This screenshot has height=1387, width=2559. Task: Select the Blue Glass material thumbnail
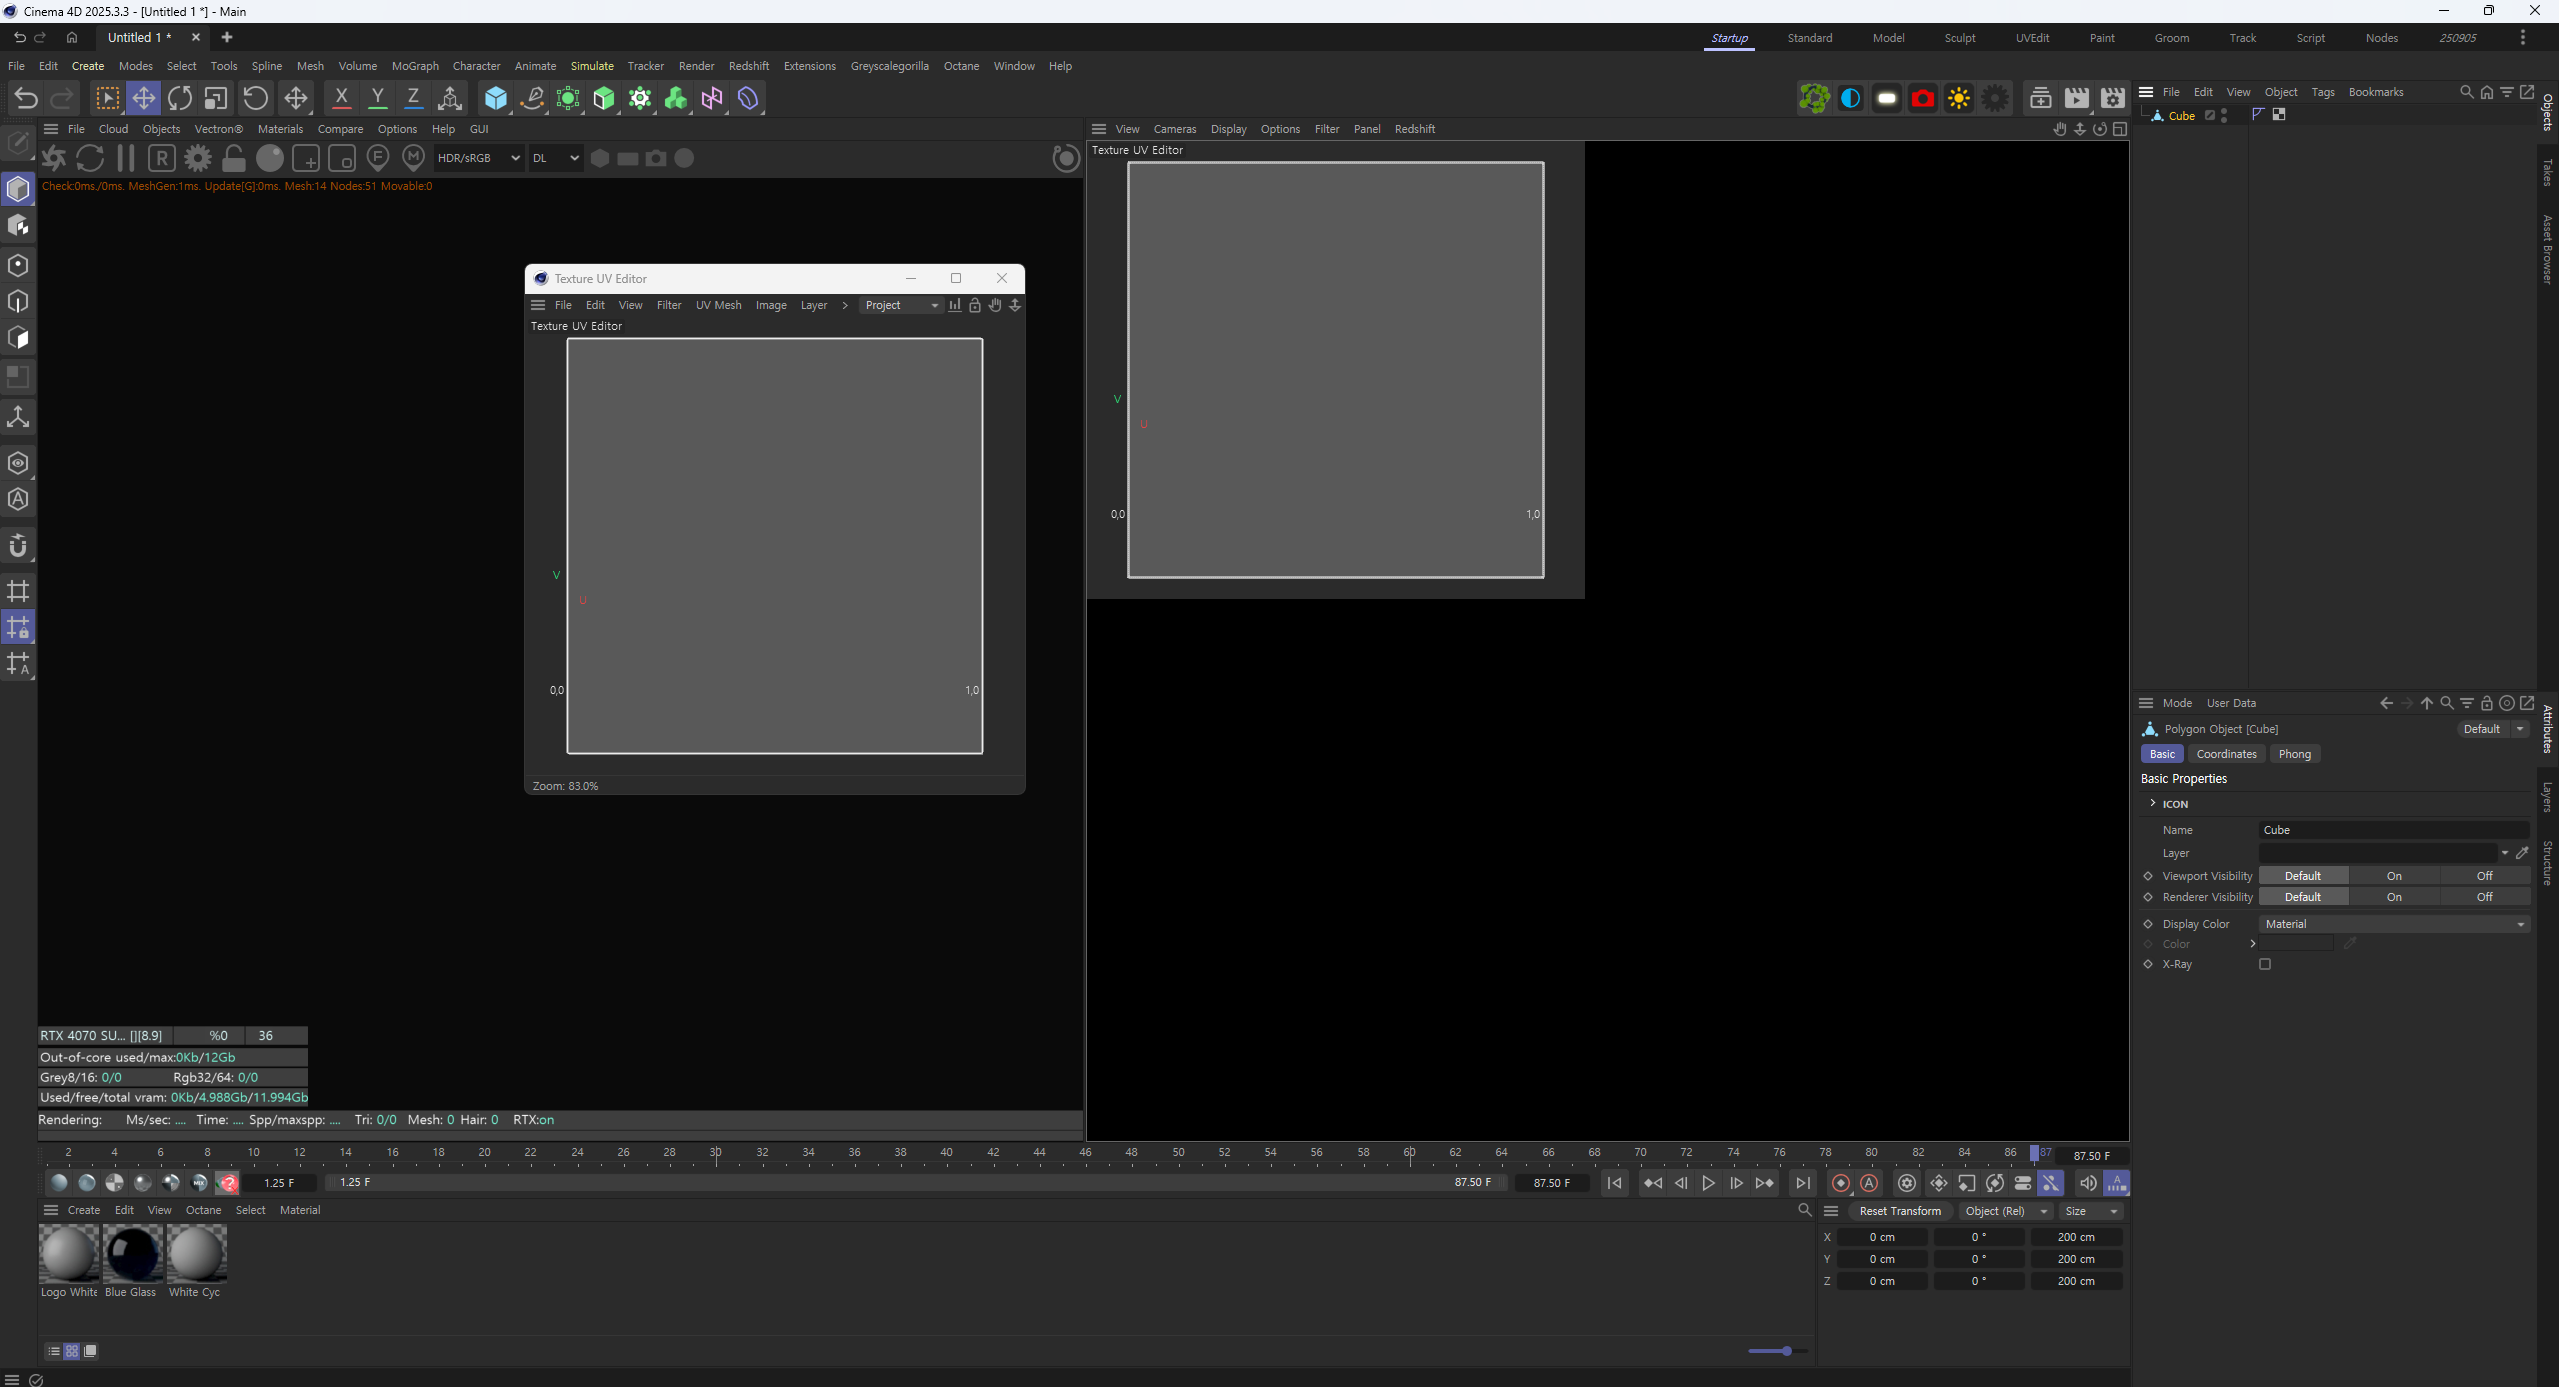(x=132, y=1253)
